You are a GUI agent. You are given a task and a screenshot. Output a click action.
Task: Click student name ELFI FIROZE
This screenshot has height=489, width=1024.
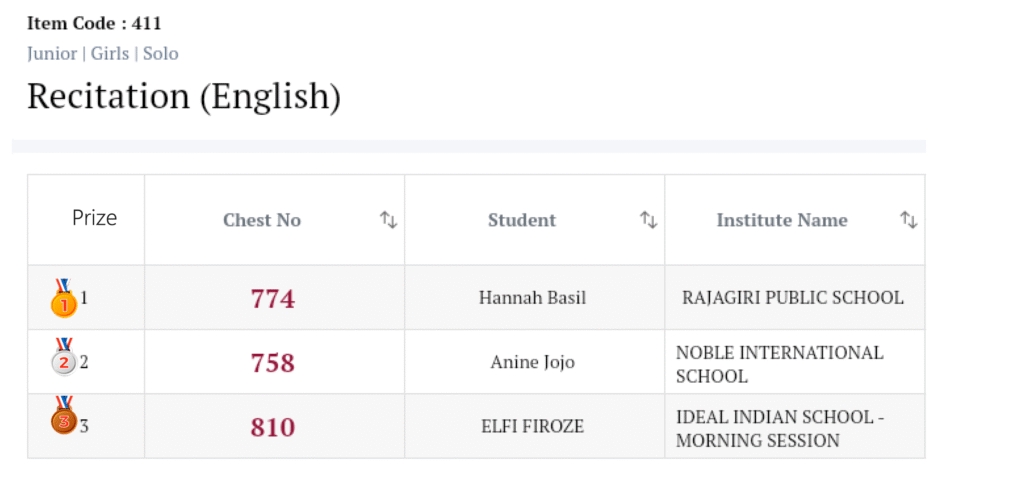(532, 427)
